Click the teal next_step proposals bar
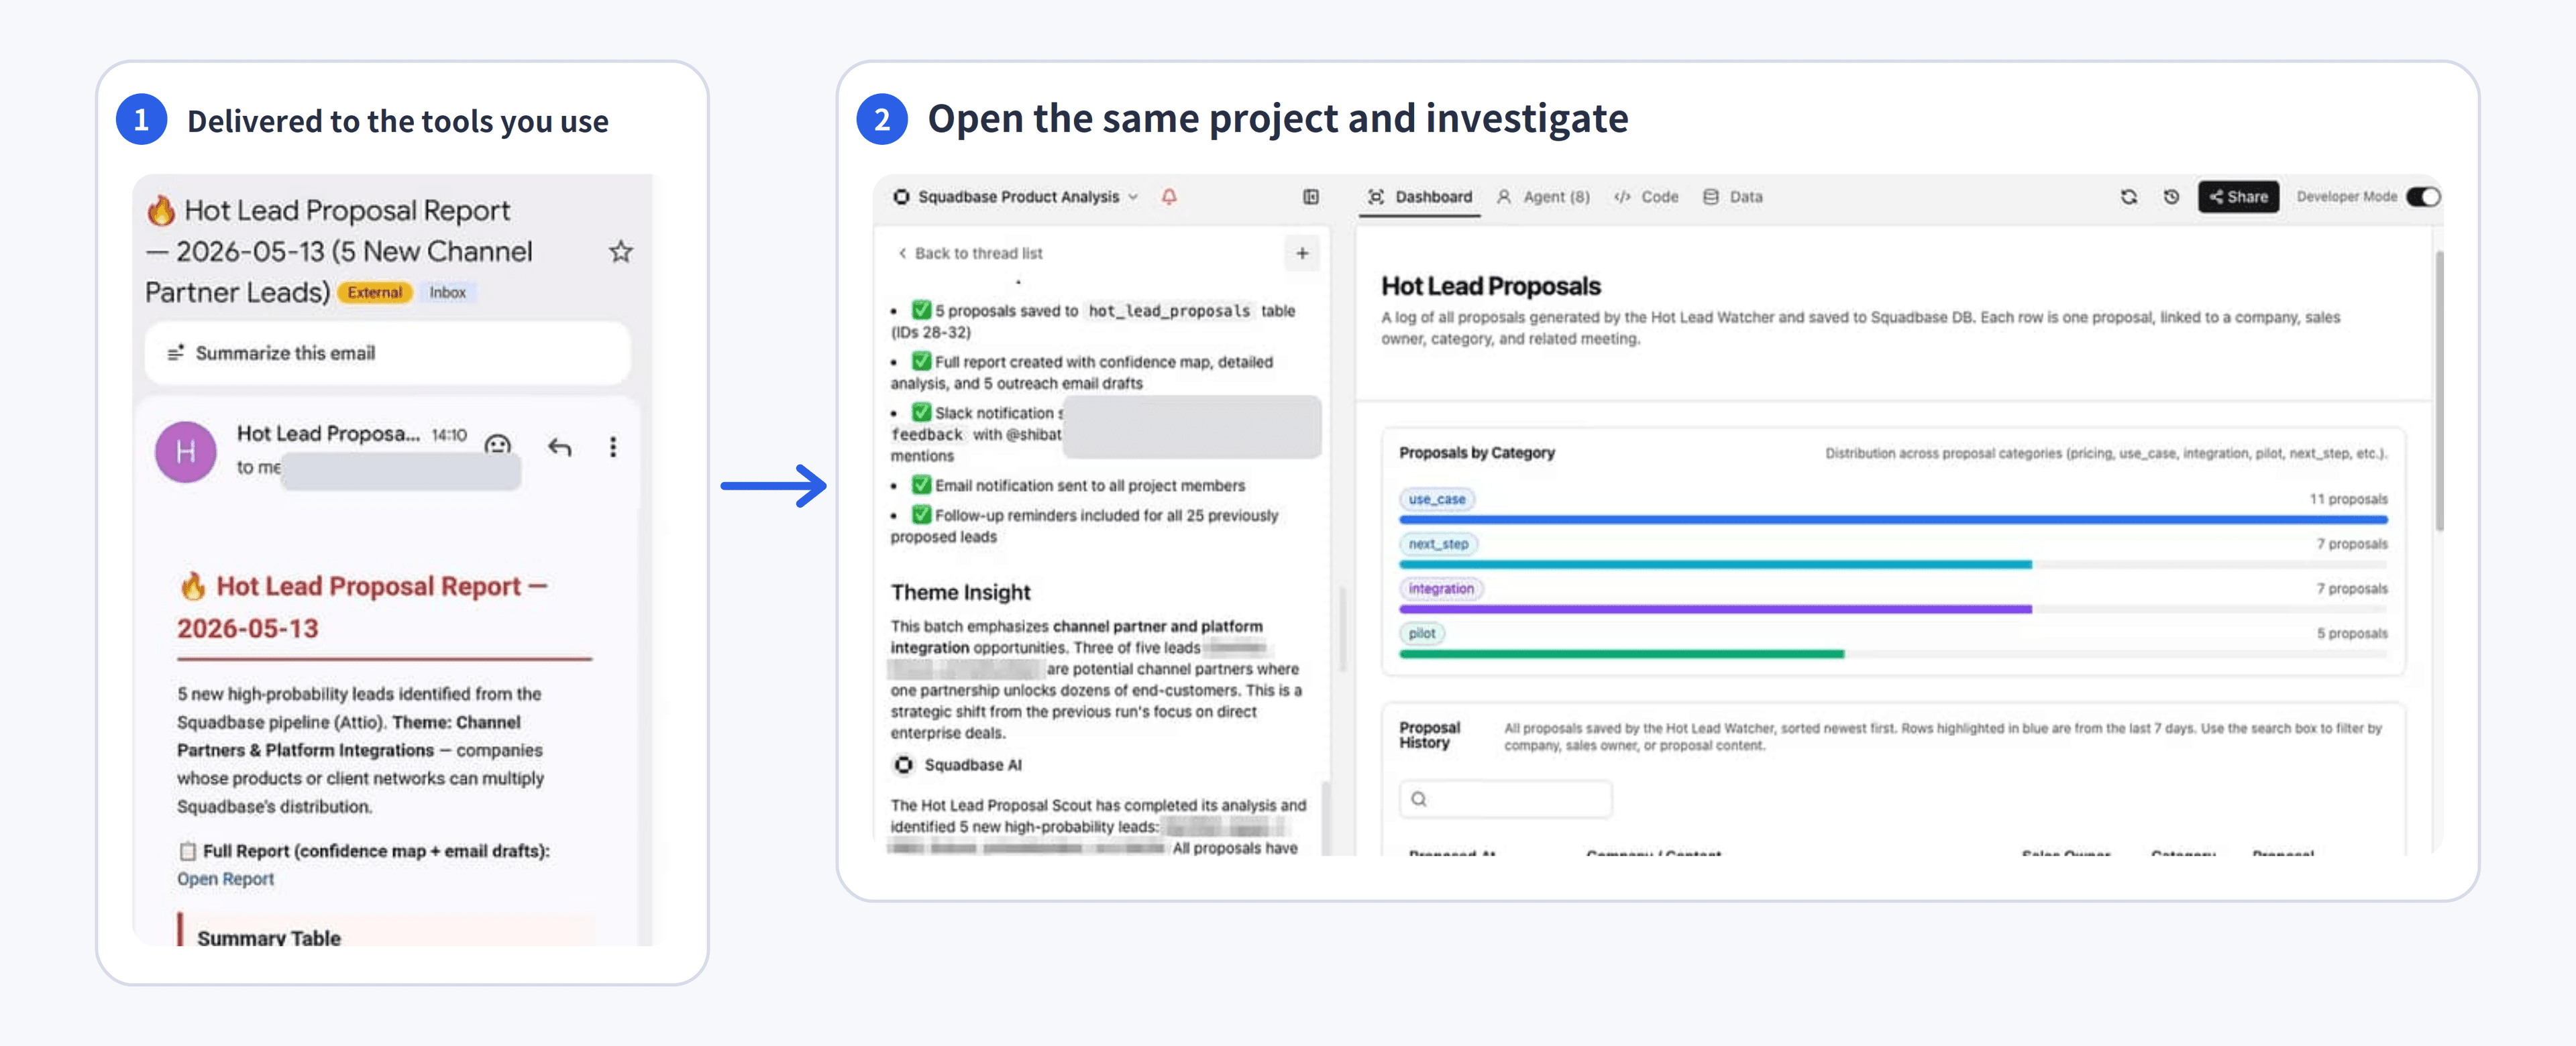The width and height of the screenshot is (2576, 1046). [x=1715, y=565]
